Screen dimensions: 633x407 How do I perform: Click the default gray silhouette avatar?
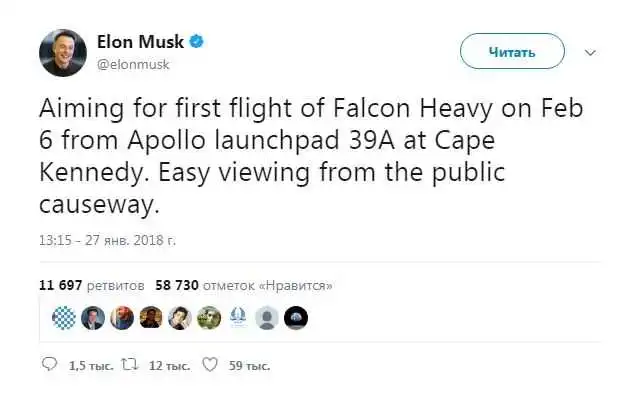click(x=267, y=317)
